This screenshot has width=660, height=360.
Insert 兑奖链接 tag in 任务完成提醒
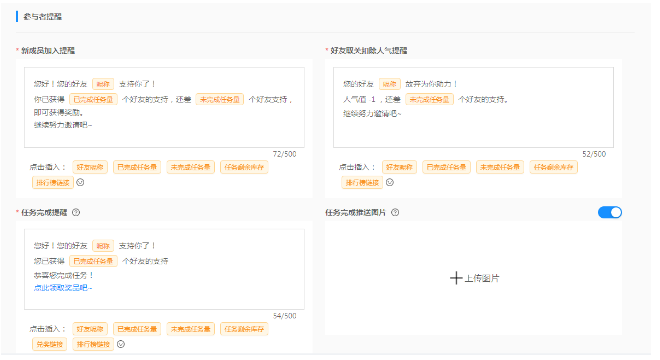tap(49, 344)
